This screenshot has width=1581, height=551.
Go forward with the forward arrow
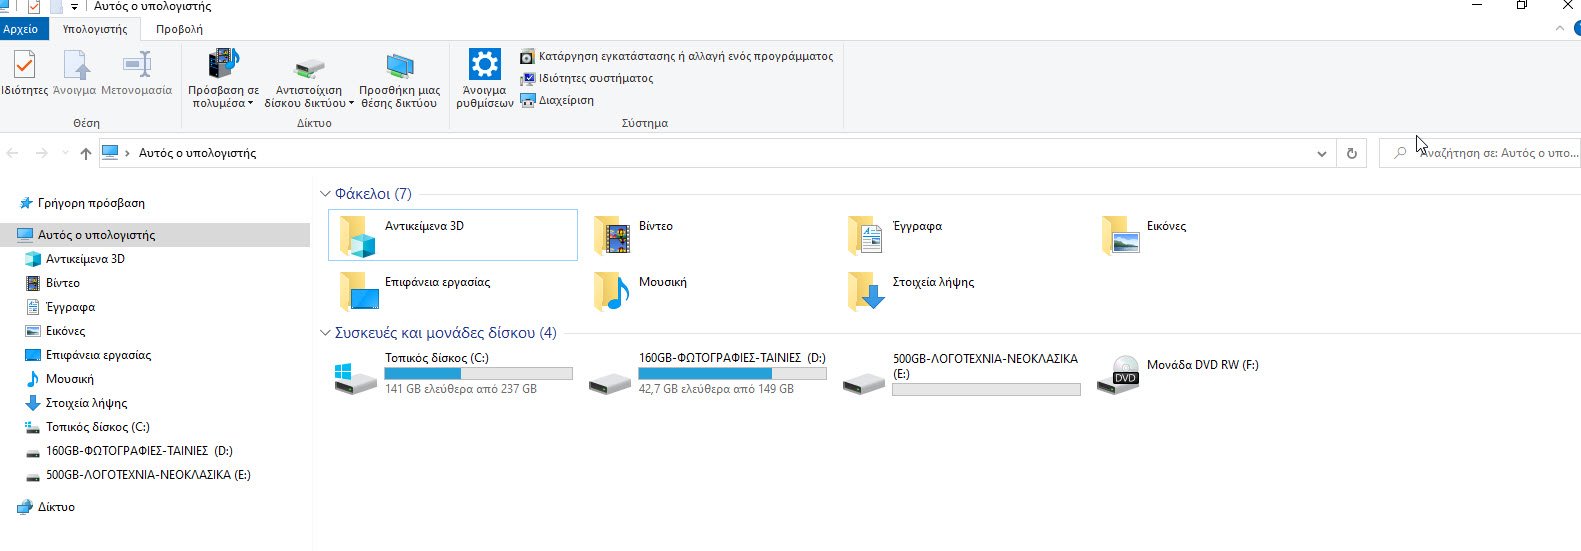tap(41, 153)
